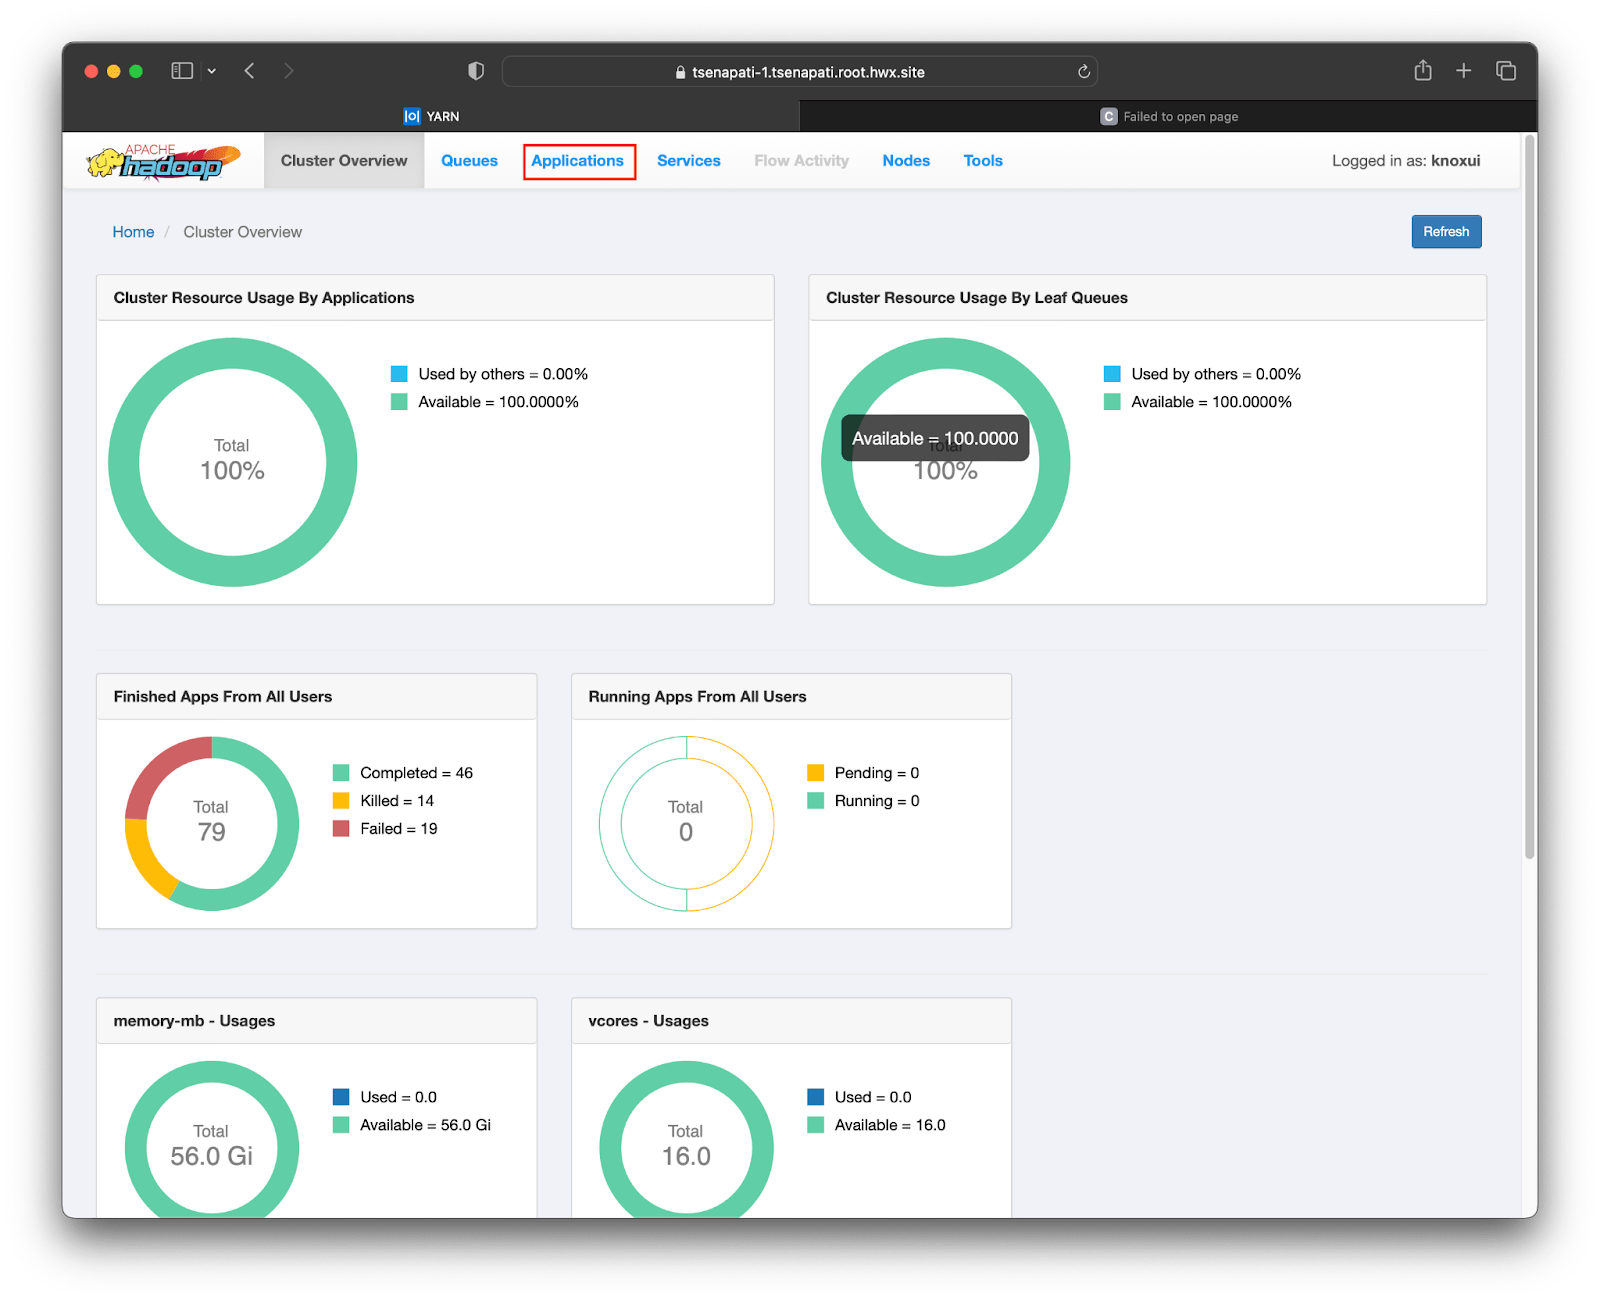Viewport: 1600px width, 1300px height.
Task: Go to Home via the breadcrumb link
Action: 133,231
